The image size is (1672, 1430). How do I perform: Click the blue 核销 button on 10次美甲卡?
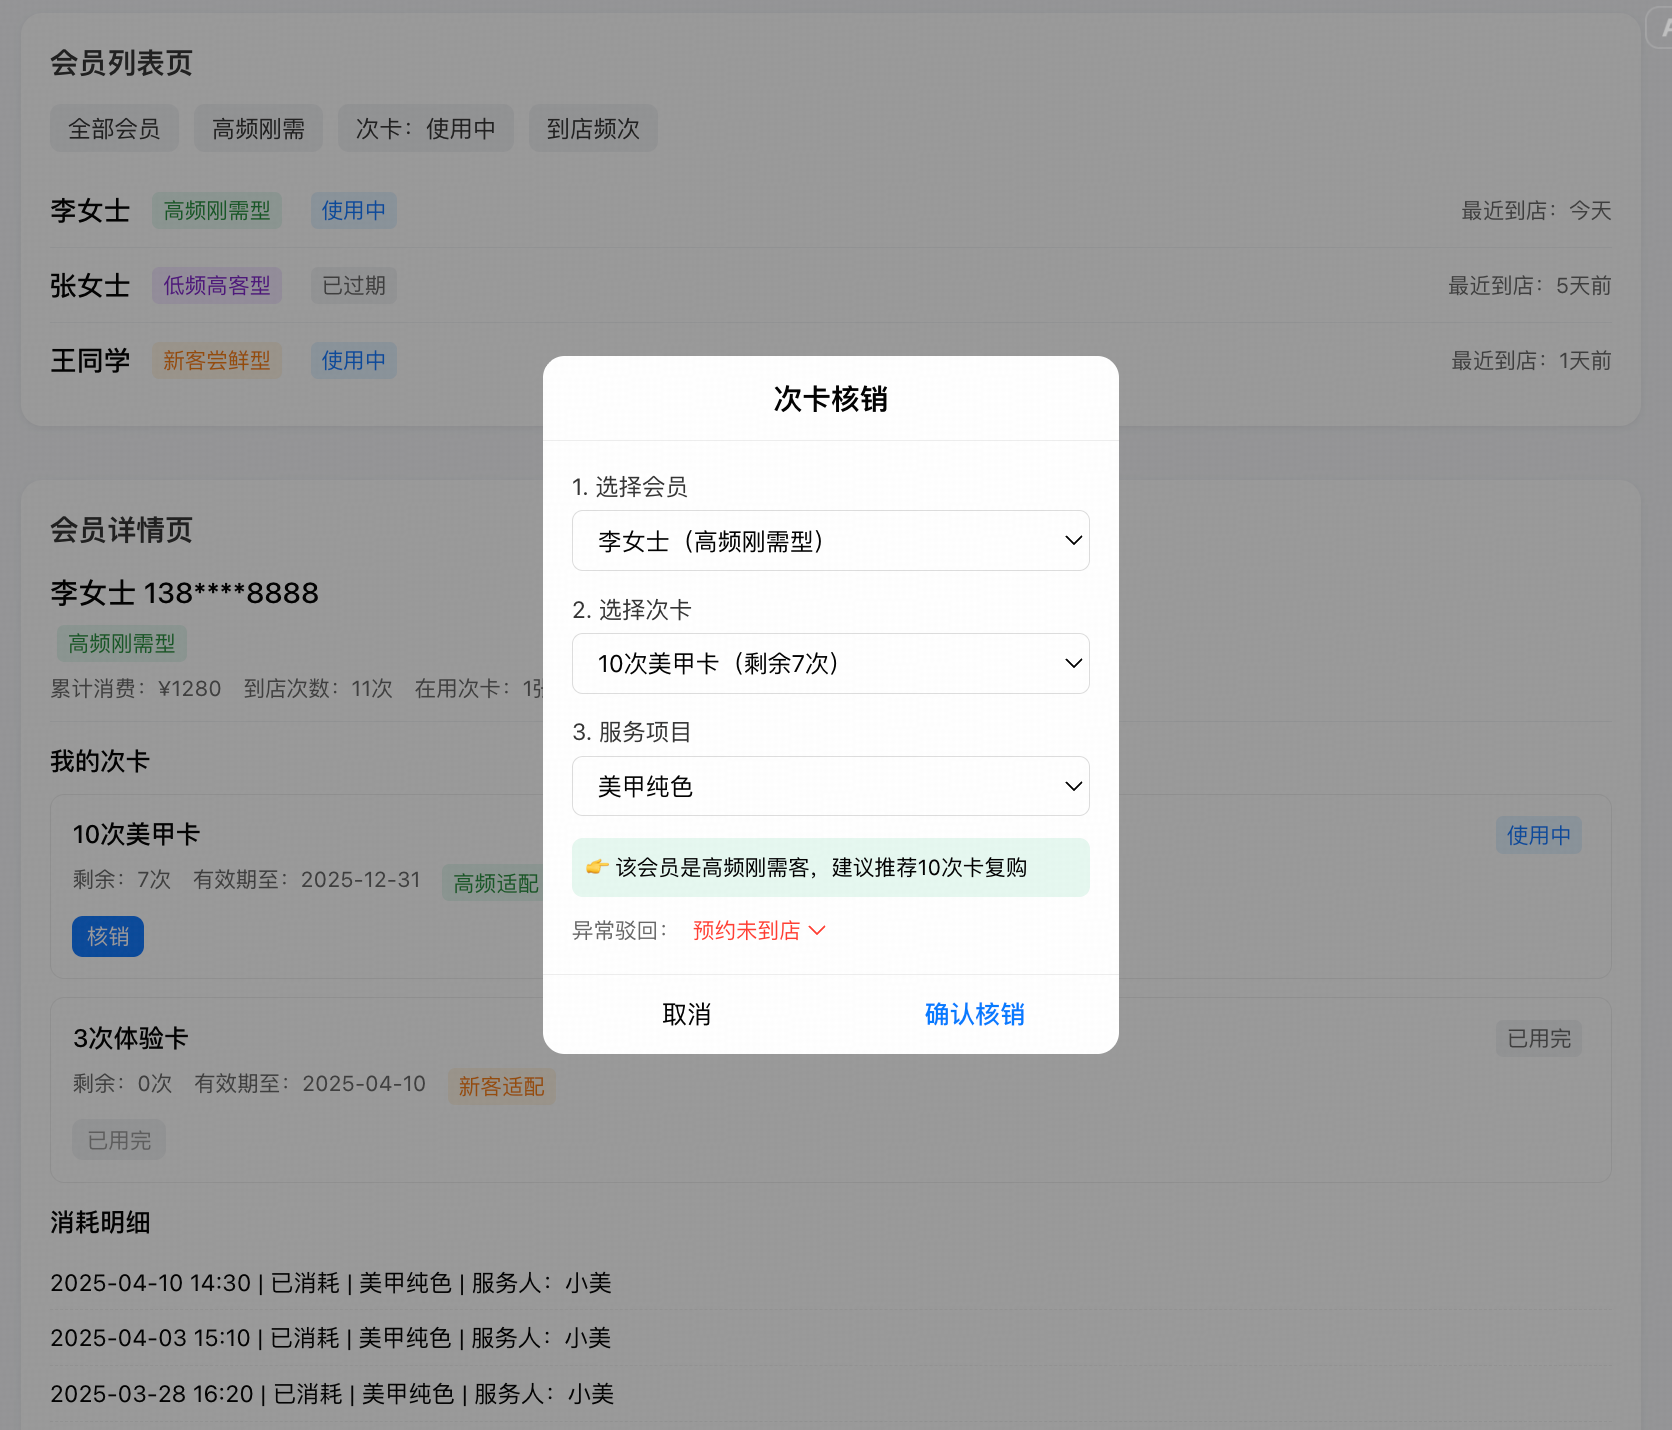coord(108,937)
